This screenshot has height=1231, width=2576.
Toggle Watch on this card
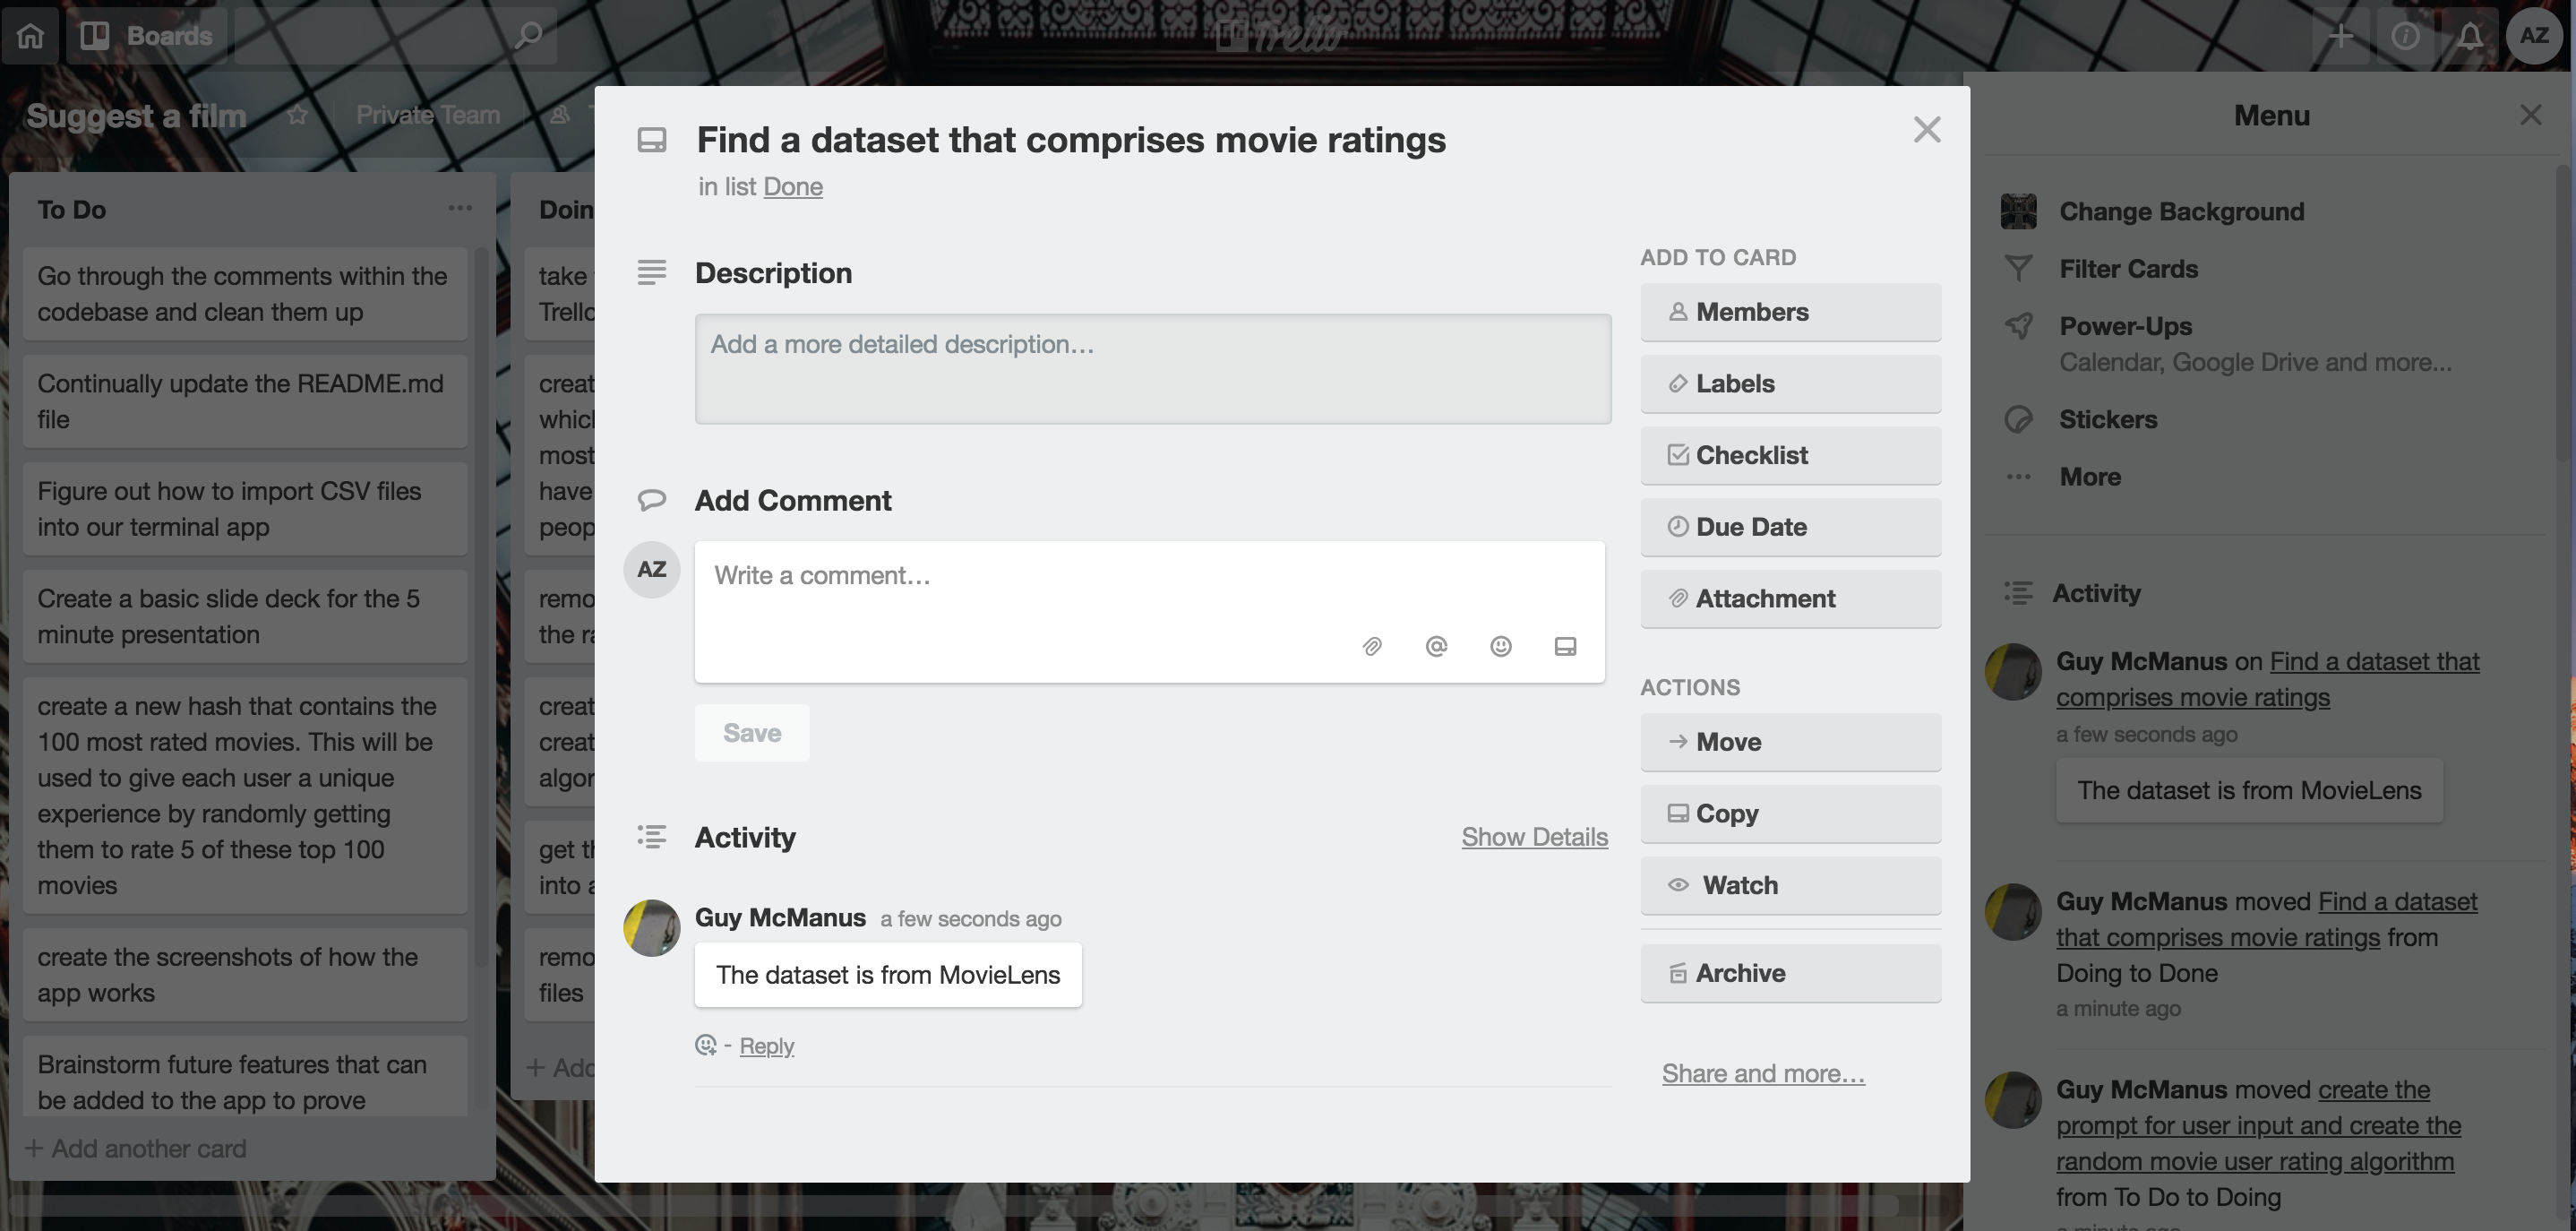coord(1790,885)
